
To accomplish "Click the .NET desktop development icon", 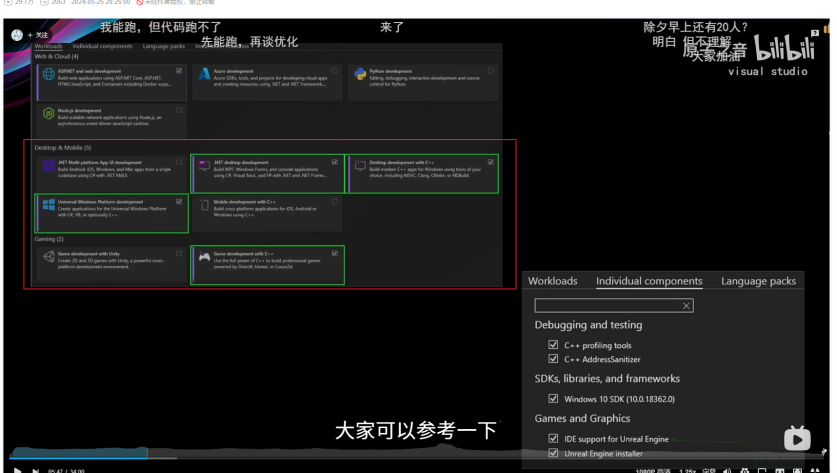I will [204, 165].
